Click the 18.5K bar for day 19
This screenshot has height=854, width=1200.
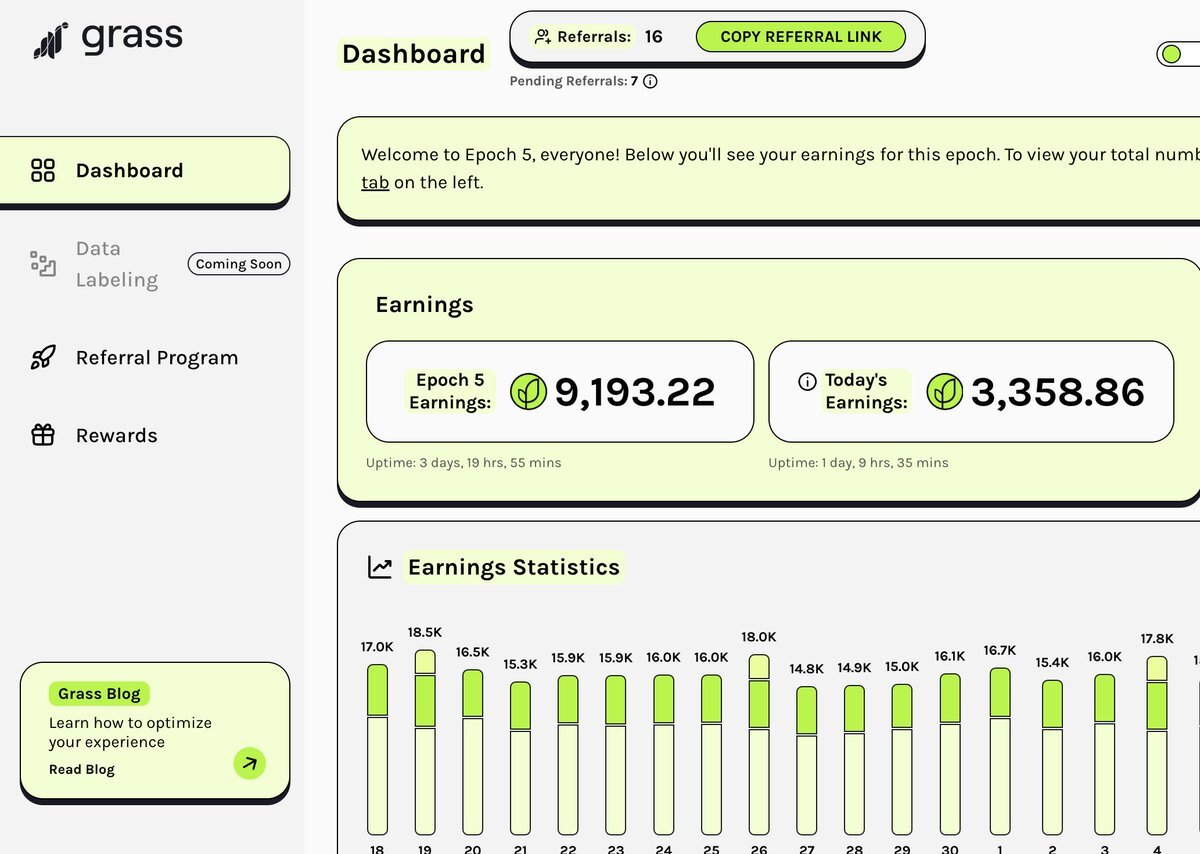425,742
